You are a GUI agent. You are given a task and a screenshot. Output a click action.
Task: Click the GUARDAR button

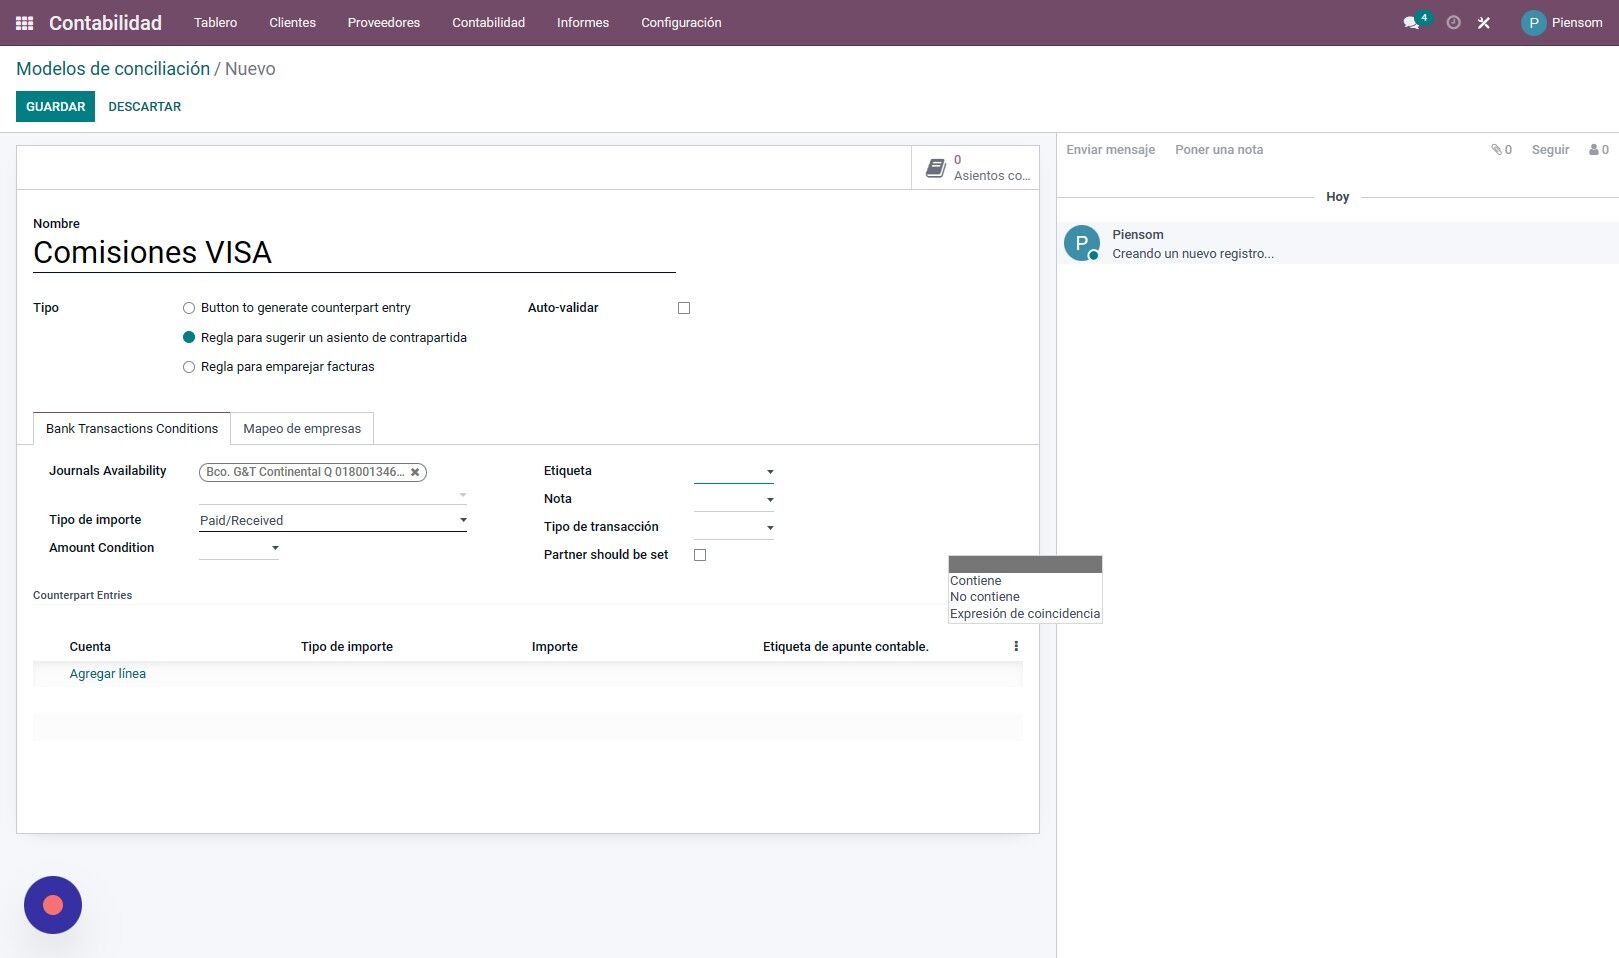coord(55,107)
